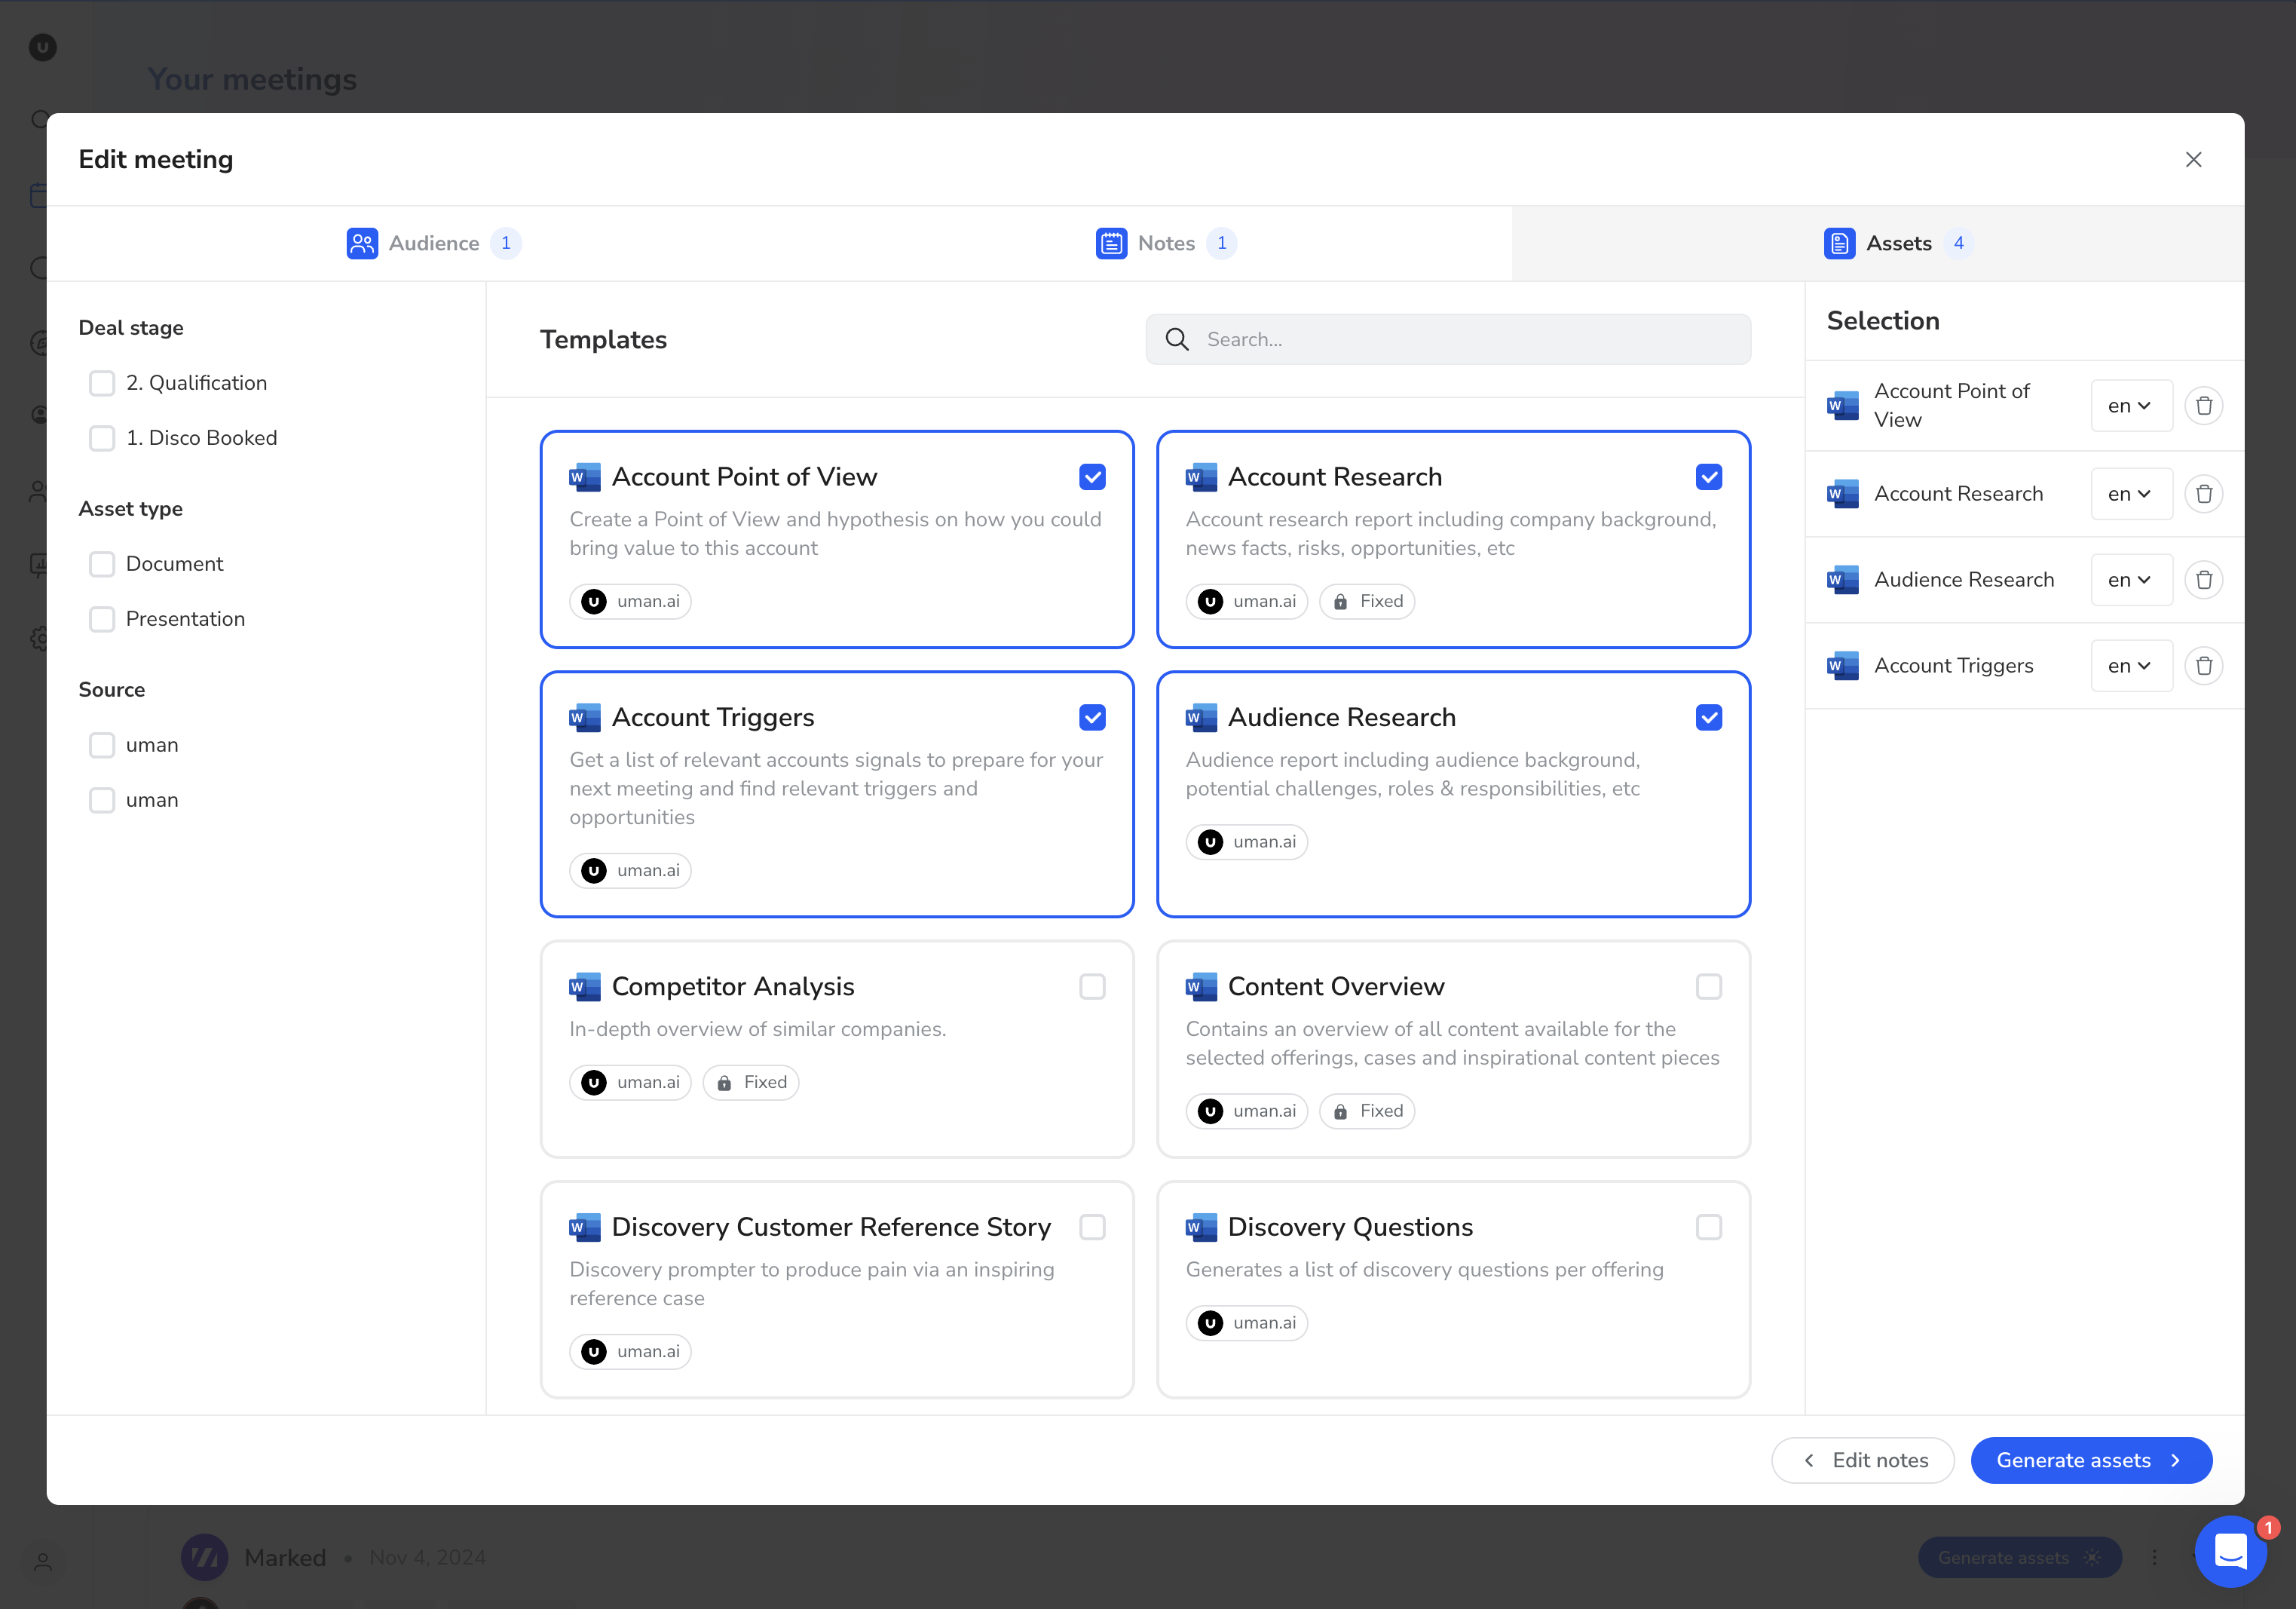This screenshot has width=2296, height=1609.
Task: Check the Competitor Analysis template
Action: click(x=1092, y=987)
